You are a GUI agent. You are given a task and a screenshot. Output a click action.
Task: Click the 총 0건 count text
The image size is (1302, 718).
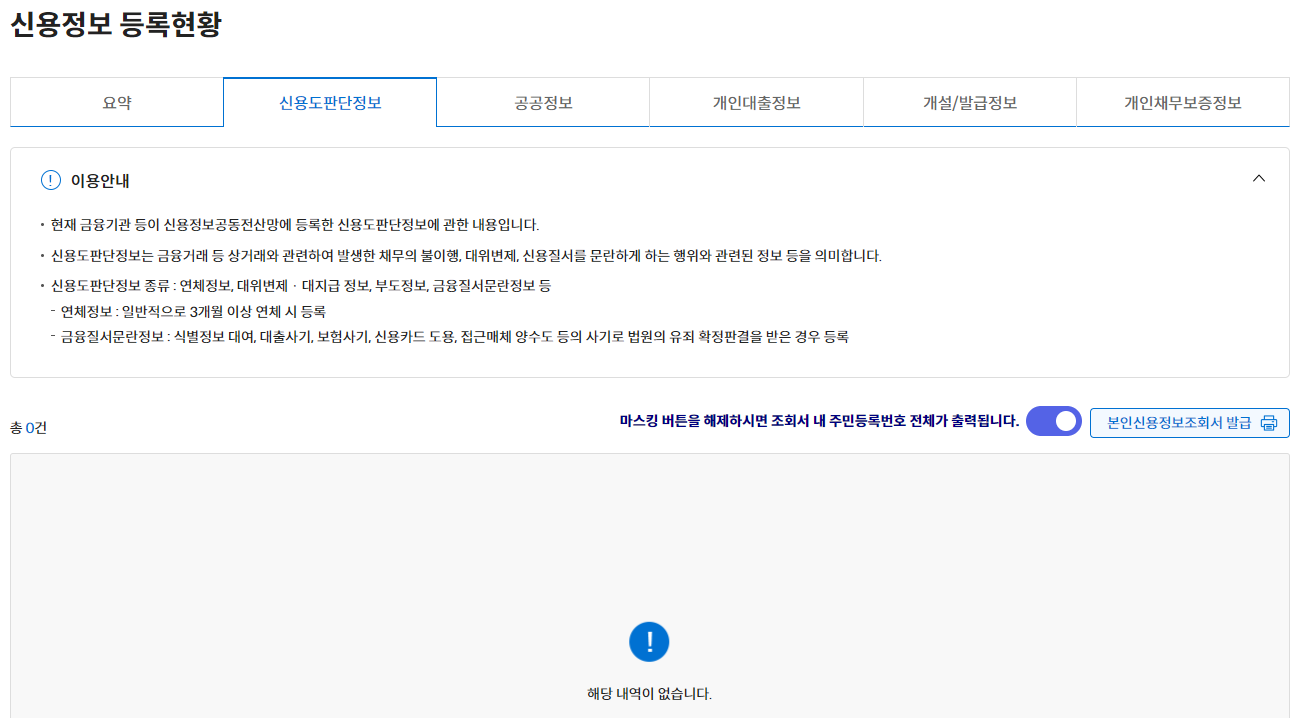tap(28, 428)
